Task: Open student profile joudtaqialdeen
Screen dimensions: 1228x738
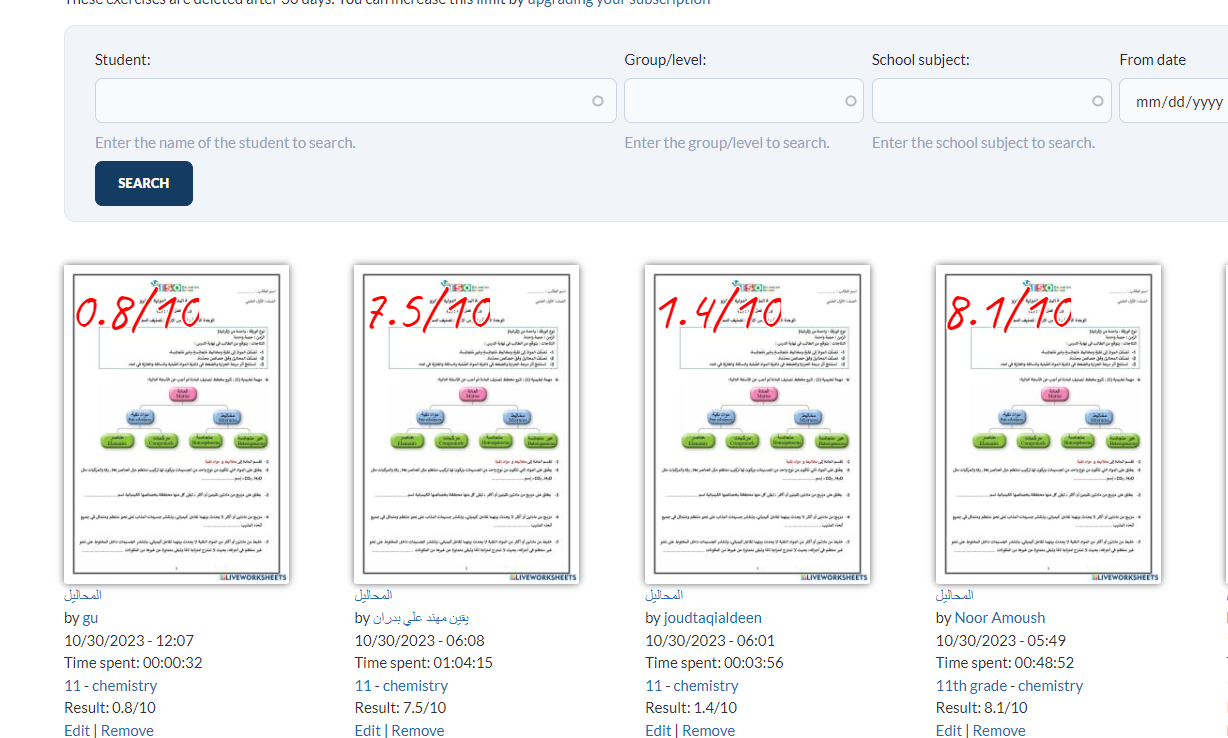Action: click(x=712, y=618)
